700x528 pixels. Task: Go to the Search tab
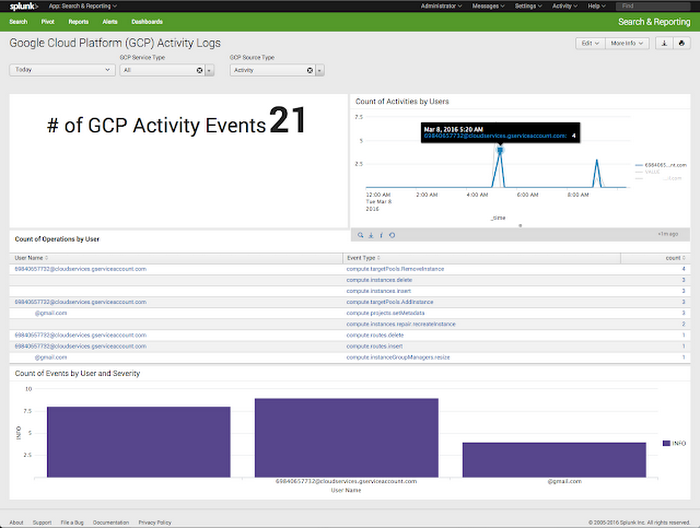coord(18,22)
